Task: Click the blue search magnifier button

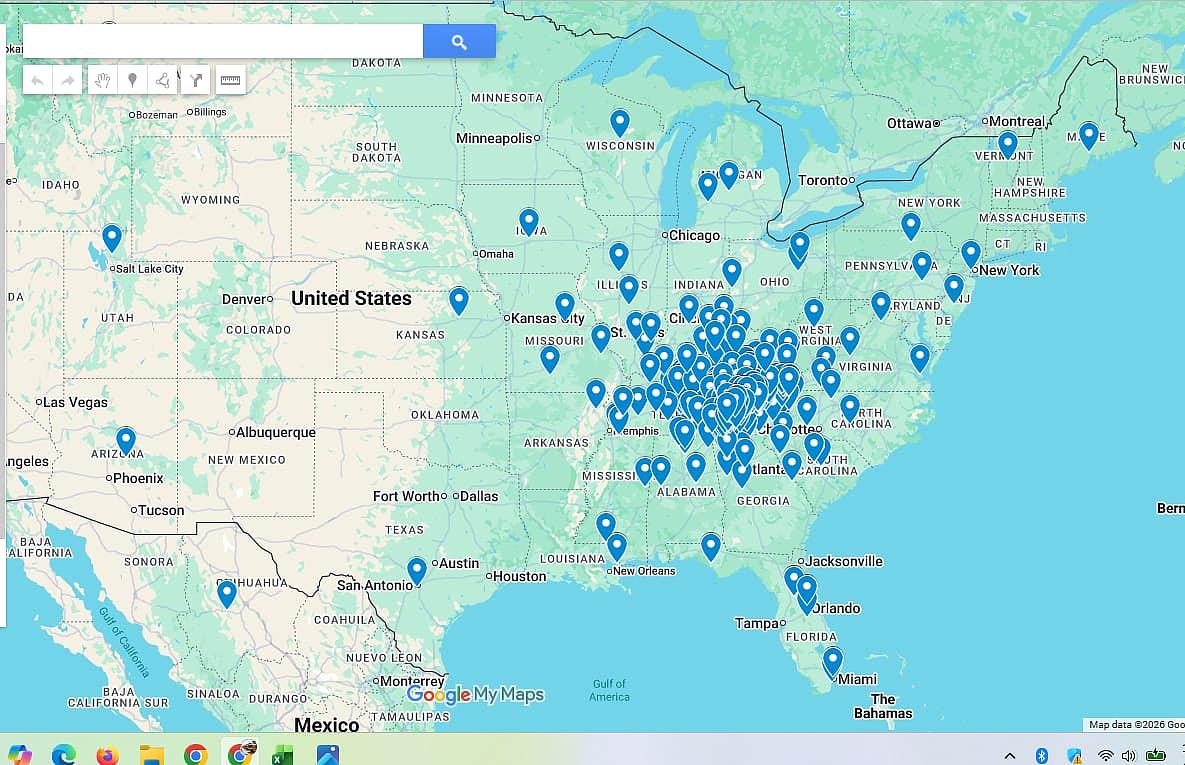Action: click(459, 42)
